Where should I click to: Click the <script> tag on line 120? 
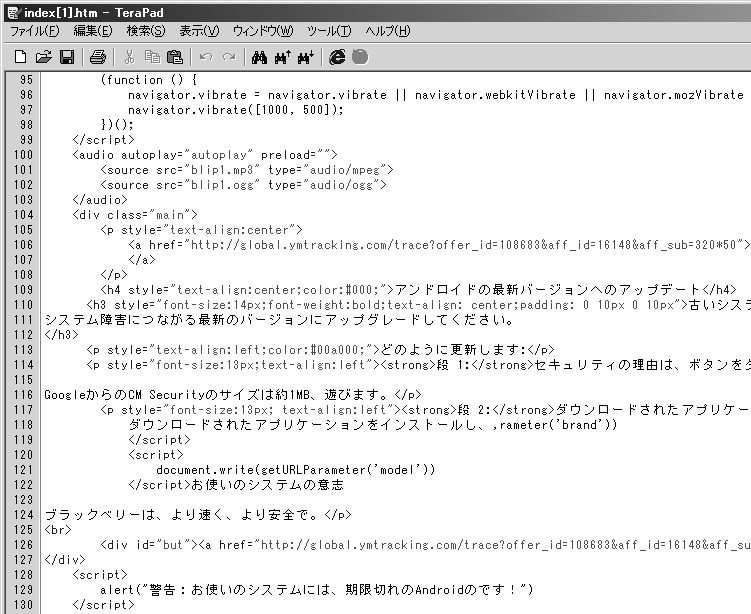(156, 455)
